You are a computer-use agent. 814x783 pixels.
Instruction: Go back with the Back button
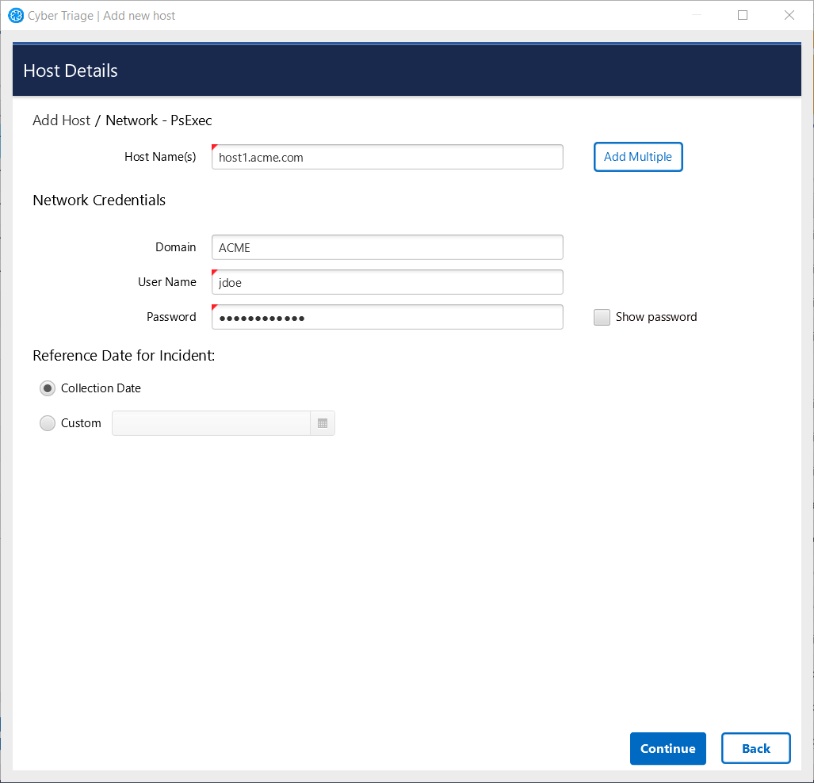[756, 749]
